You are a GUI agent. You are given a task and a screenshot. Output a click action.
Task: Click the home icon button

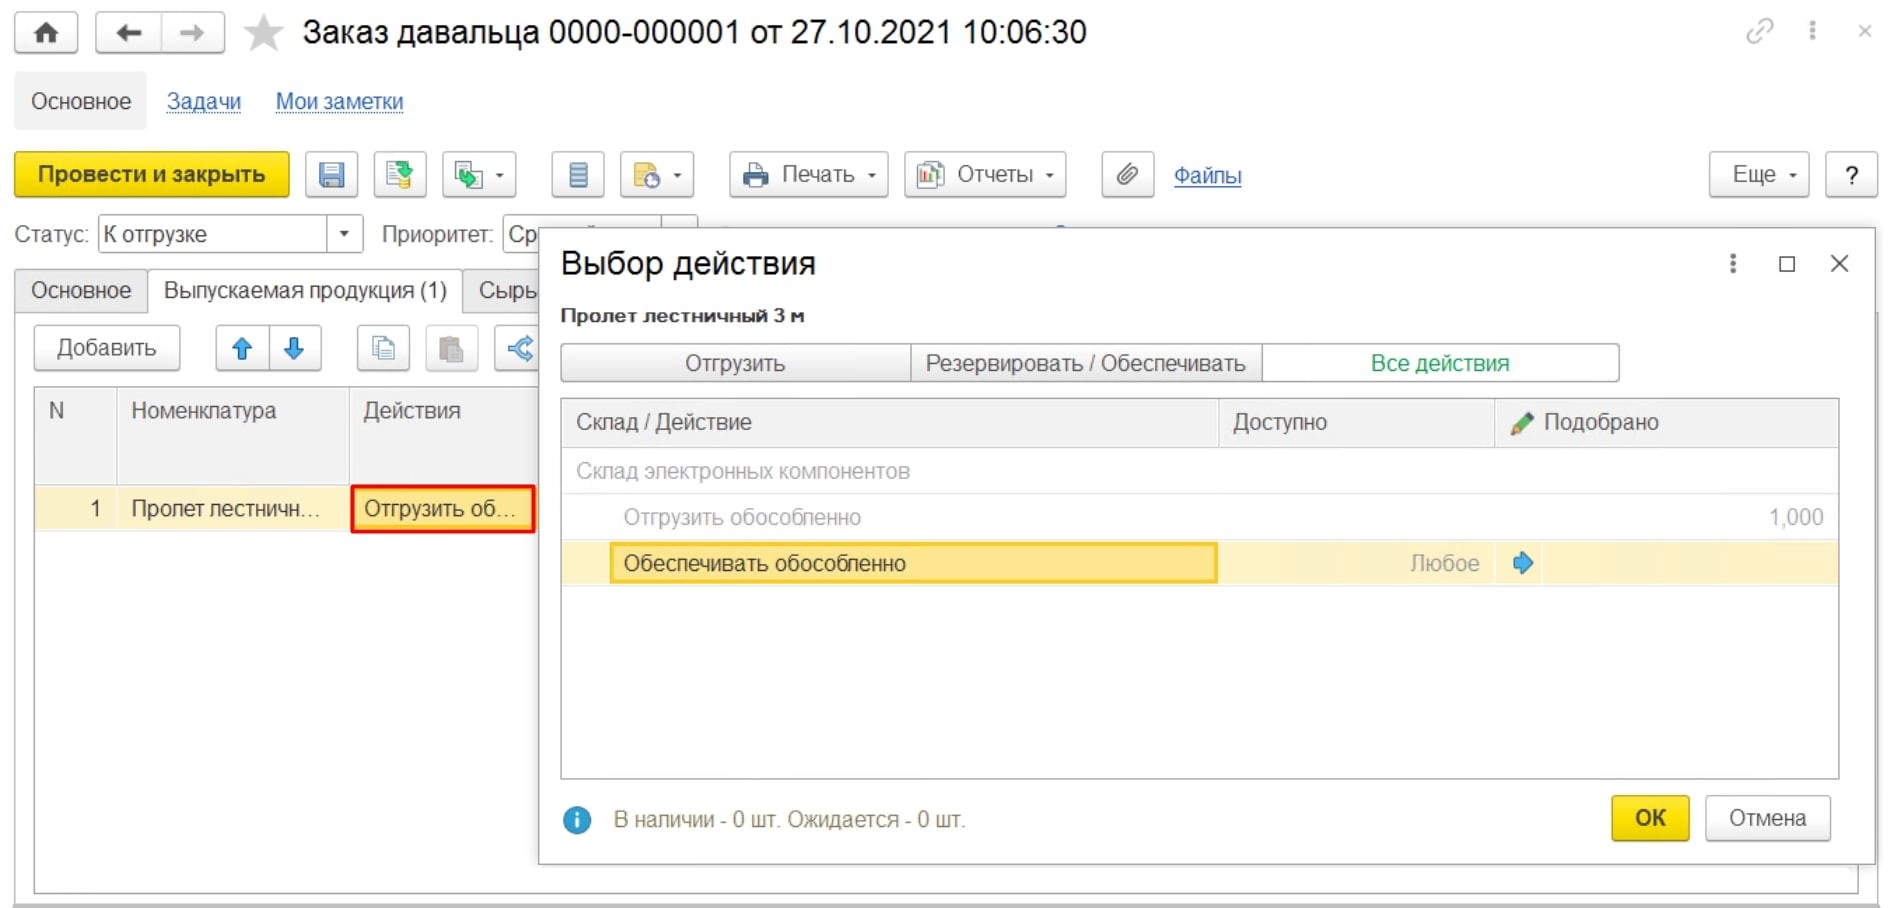click(46, 33)
